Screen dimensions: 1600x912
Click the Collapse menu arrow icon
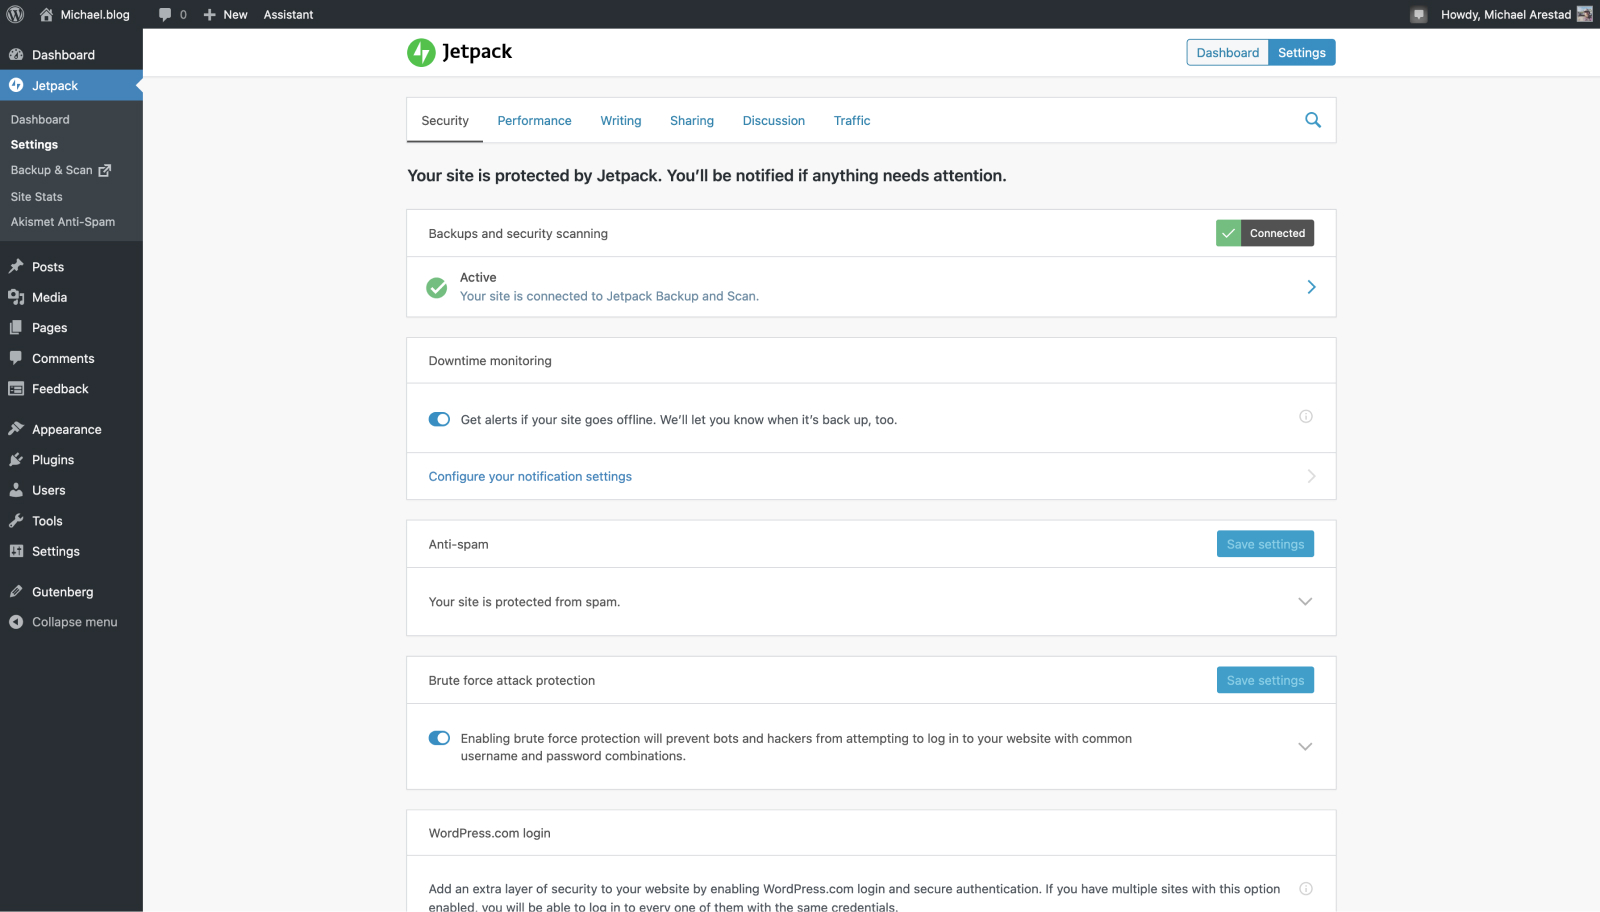click(16, 622)
